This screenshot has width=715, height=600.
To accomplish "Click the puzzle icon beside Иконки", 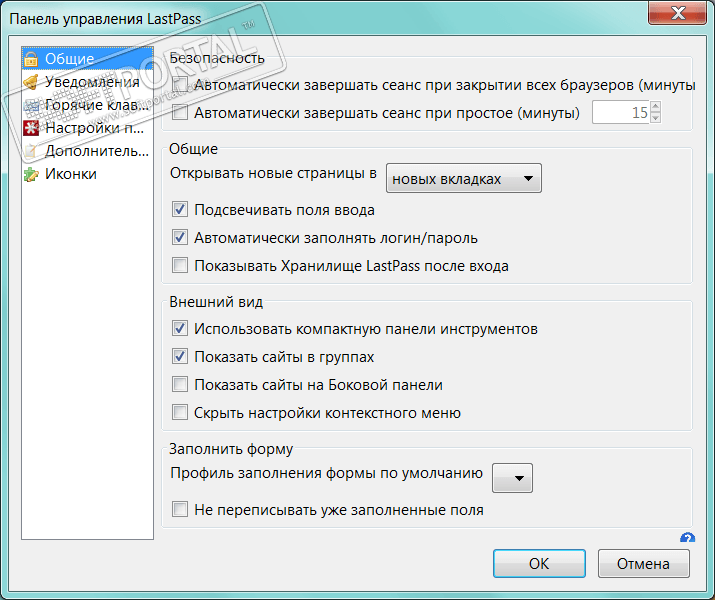I will pyautogui.click(x=31, y=174).
